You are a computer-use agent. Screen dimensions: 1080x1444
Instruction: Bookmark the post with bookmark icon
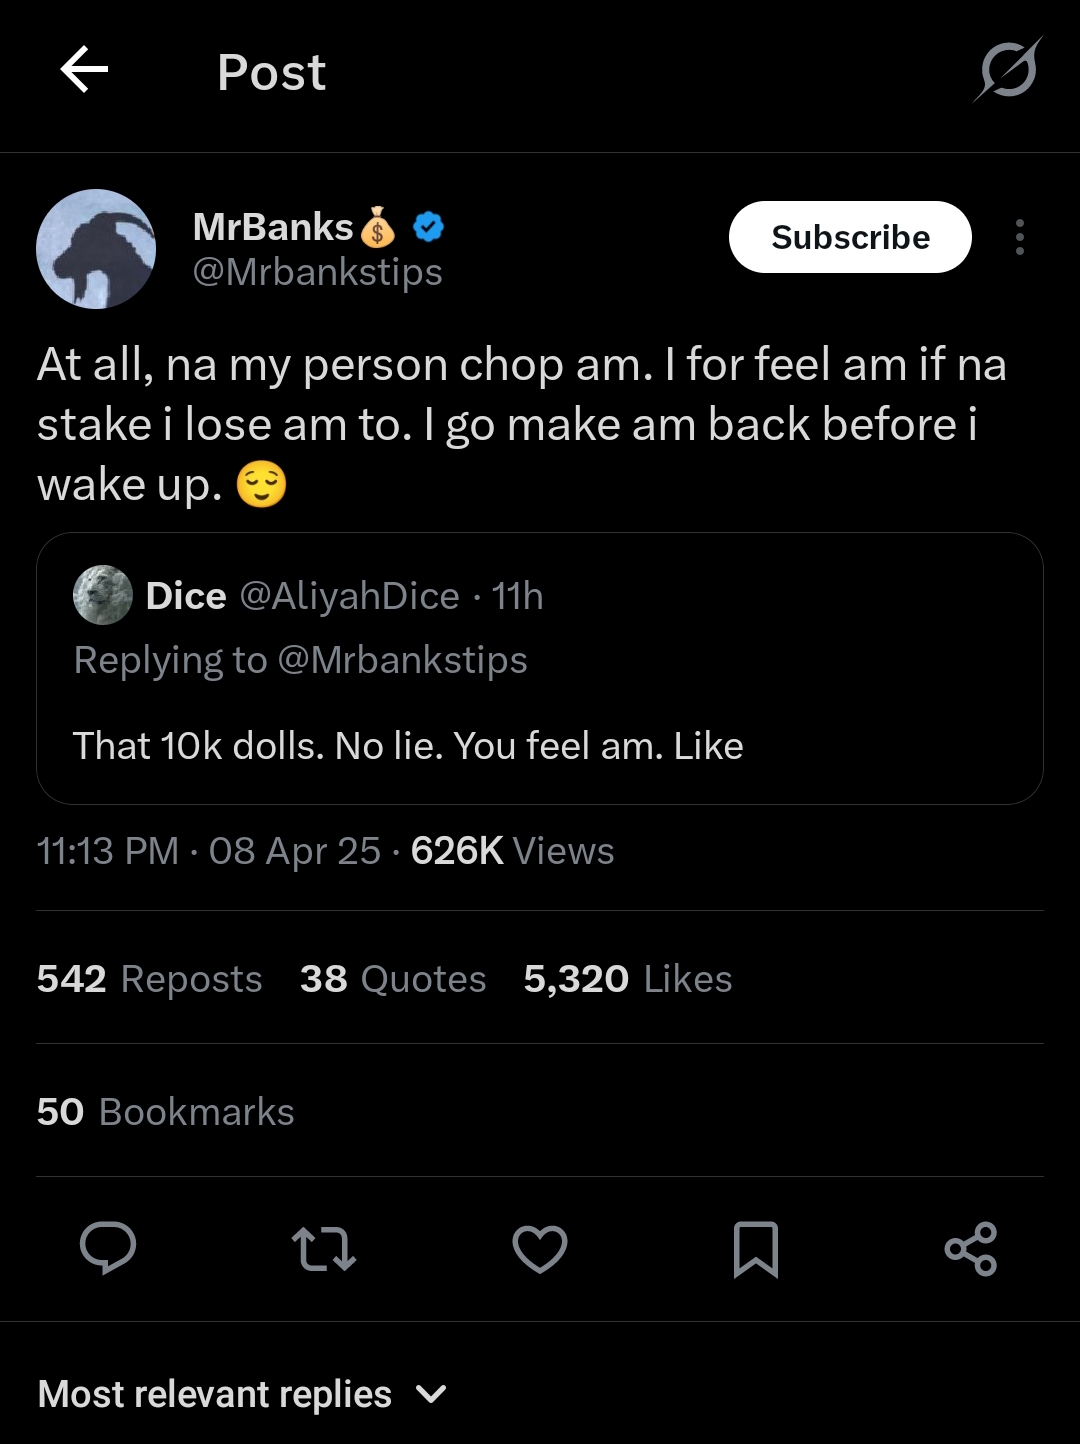coord(756,1249)
